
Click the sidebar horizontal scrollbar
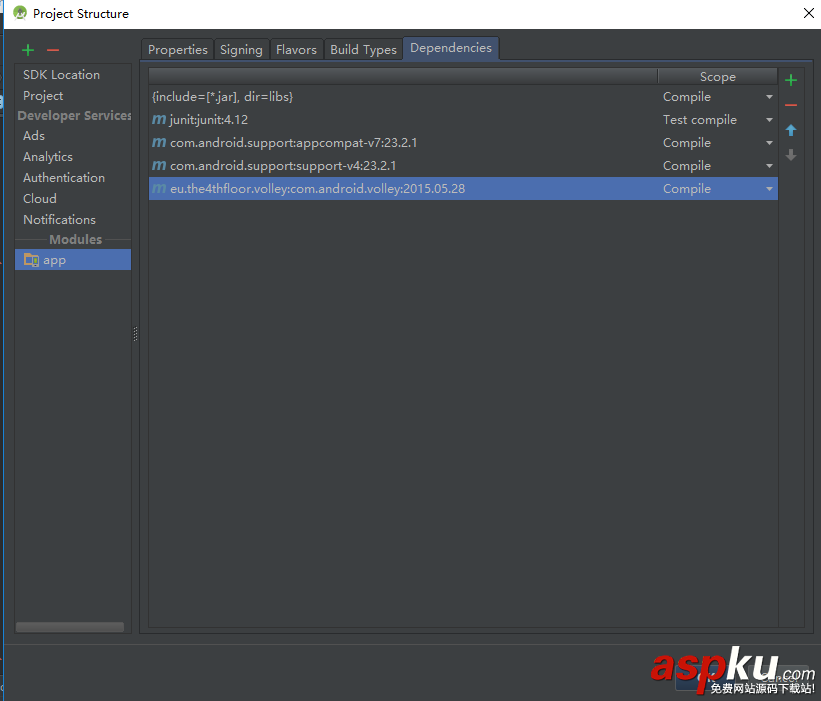70,627
